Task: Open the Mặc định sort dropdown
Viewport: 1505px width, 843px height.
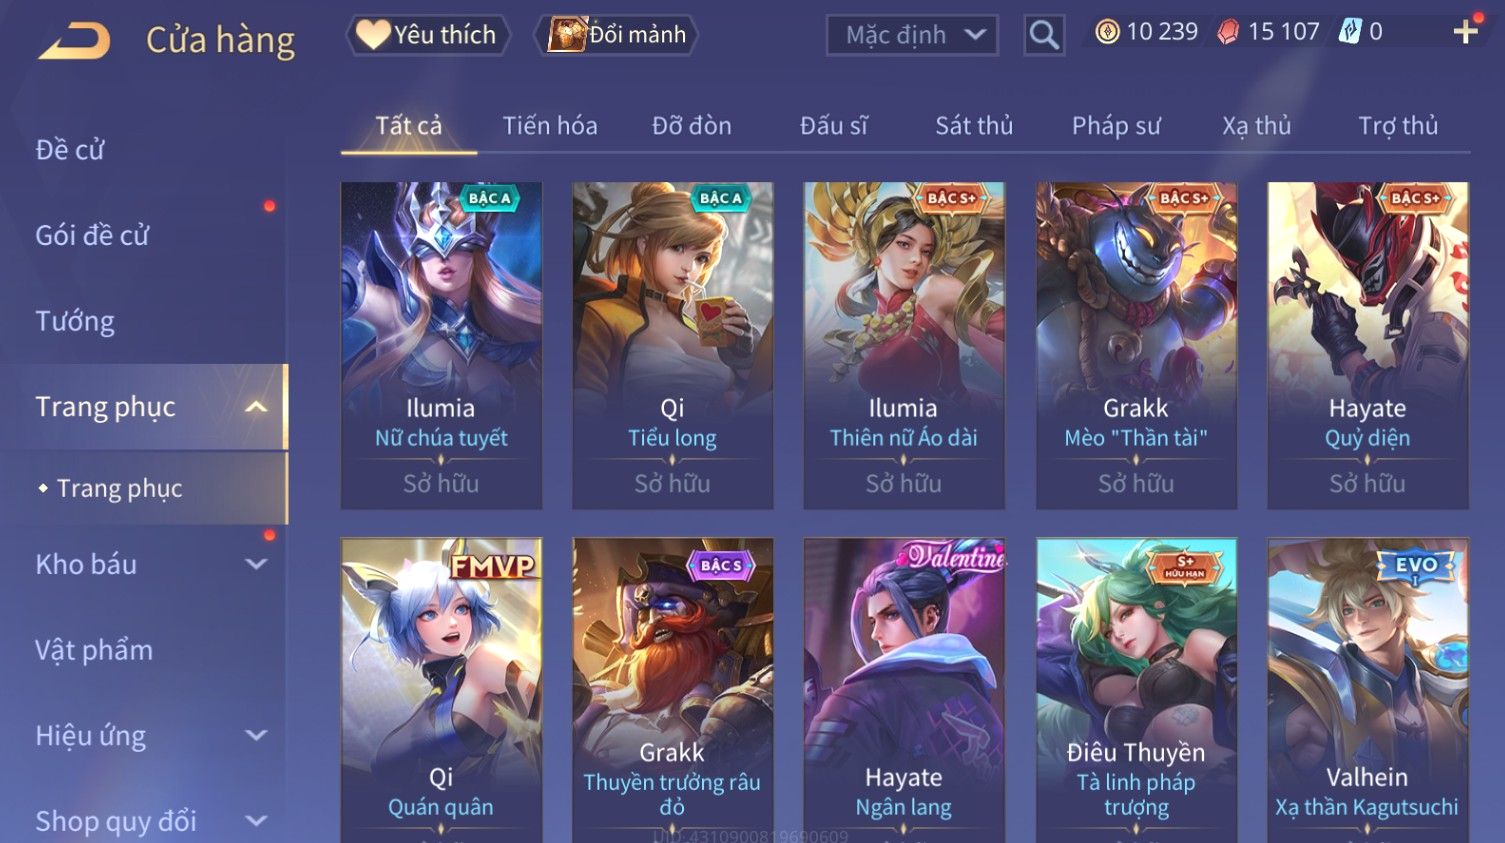Action: click(x=912, y=36)
